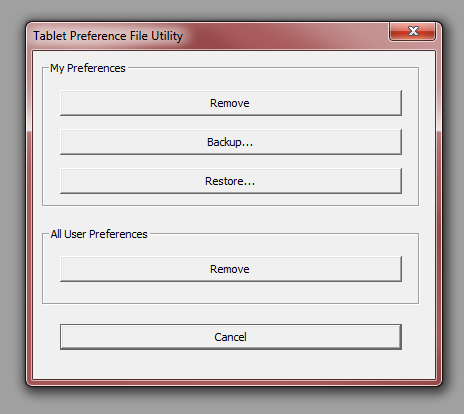Click the My Preferences group label
The height and width of the screenshot is (414, 464).
click(x=88, y=68)
